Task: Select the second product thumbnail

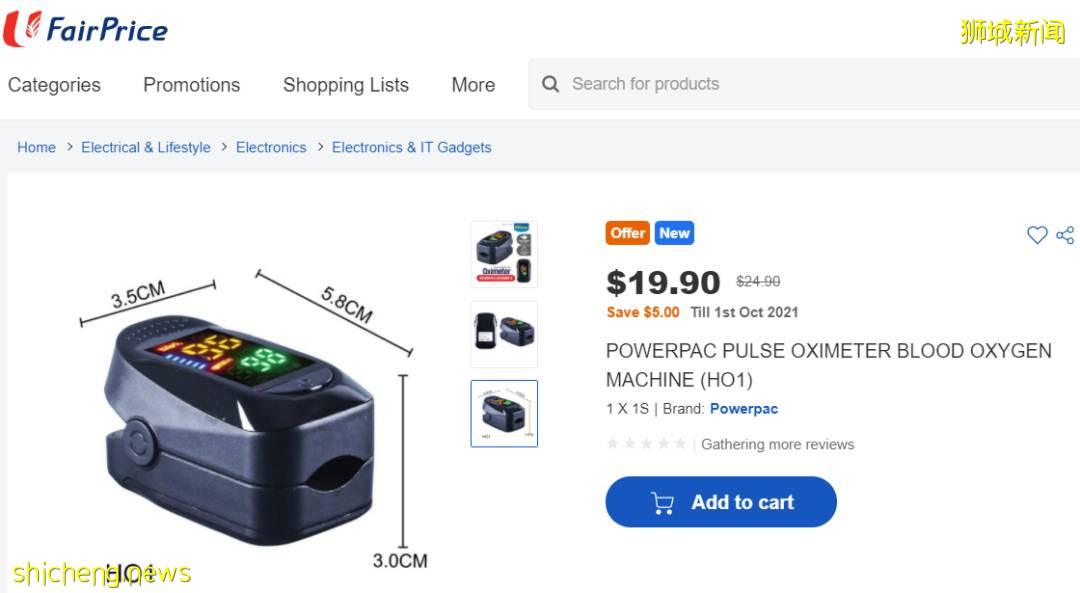Action: tap(504, 334)
